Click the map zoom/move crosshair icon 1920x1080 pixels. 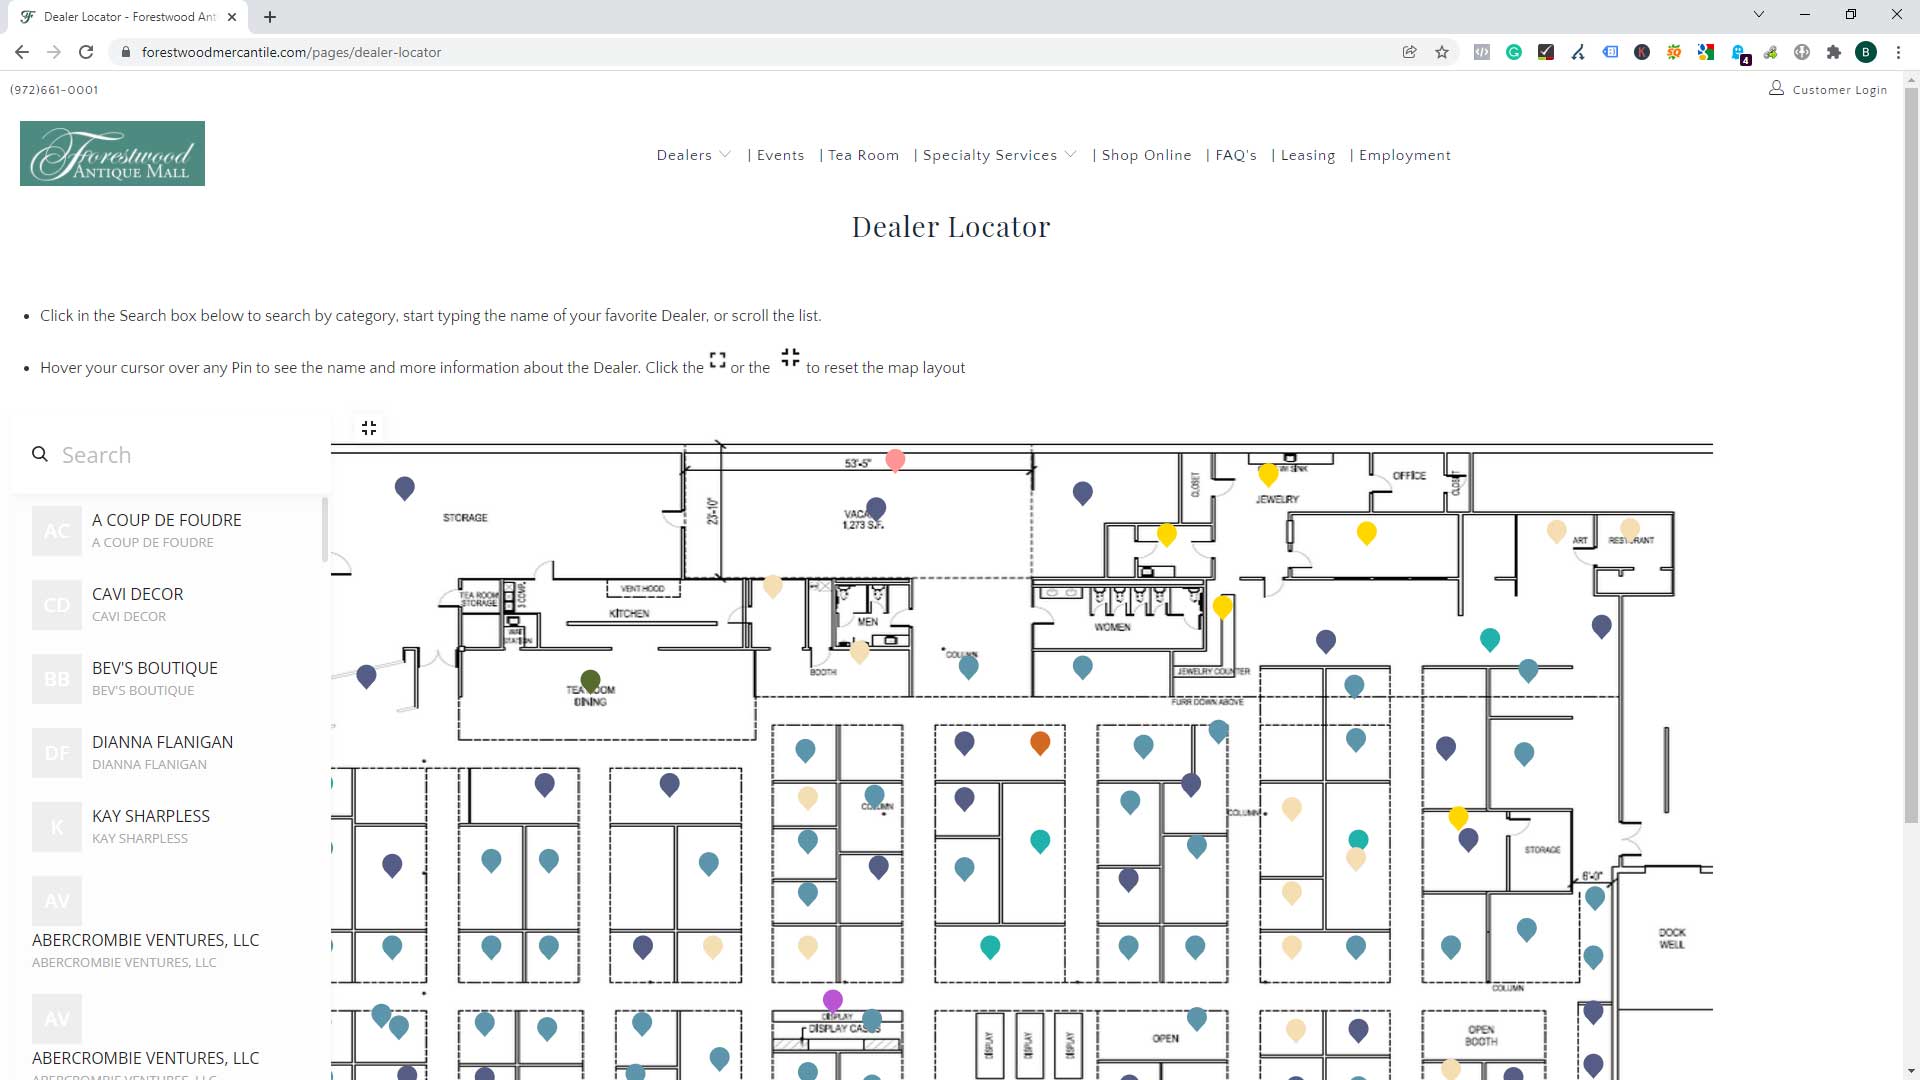(368, 427)
